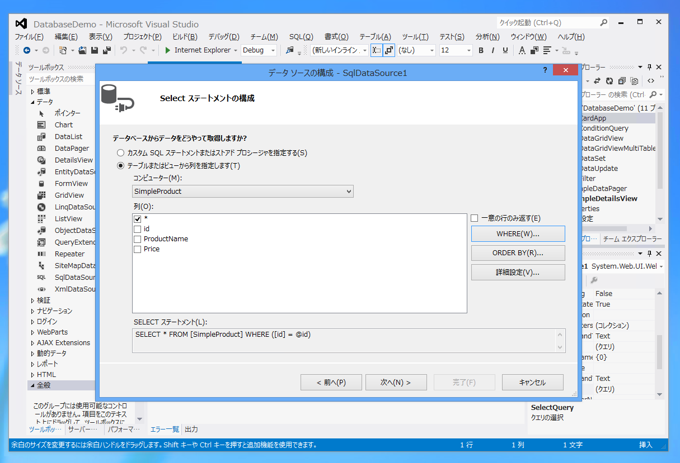Screen dimensions: 680x463
Task: Check the return only unique rows checkbox
Action: tap(474, 218)
